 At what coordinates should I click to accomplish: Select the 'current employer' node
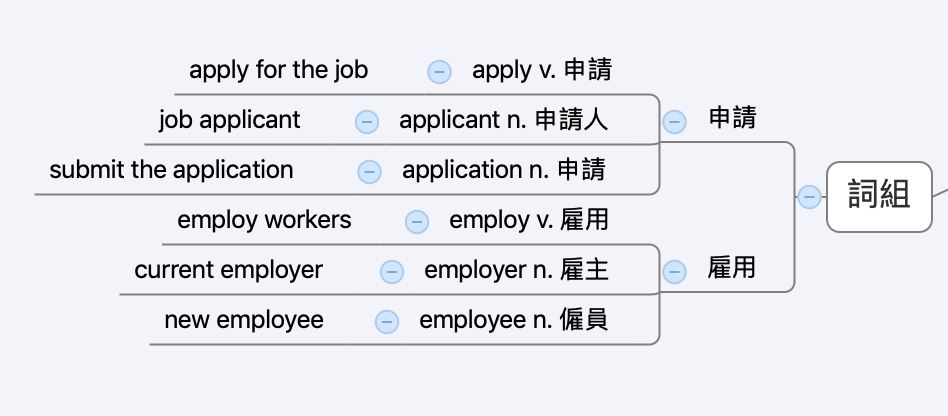(x=229, y=270)
